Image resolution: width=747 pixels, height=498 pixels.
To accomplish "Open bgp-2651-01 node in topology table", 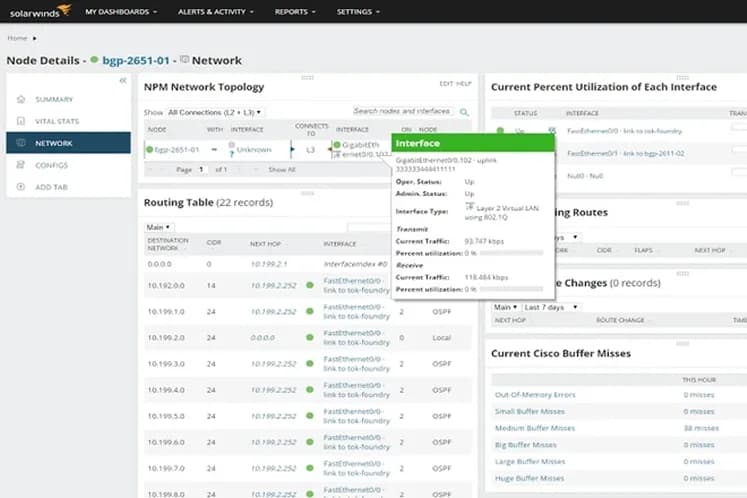I will click(176, 150).
